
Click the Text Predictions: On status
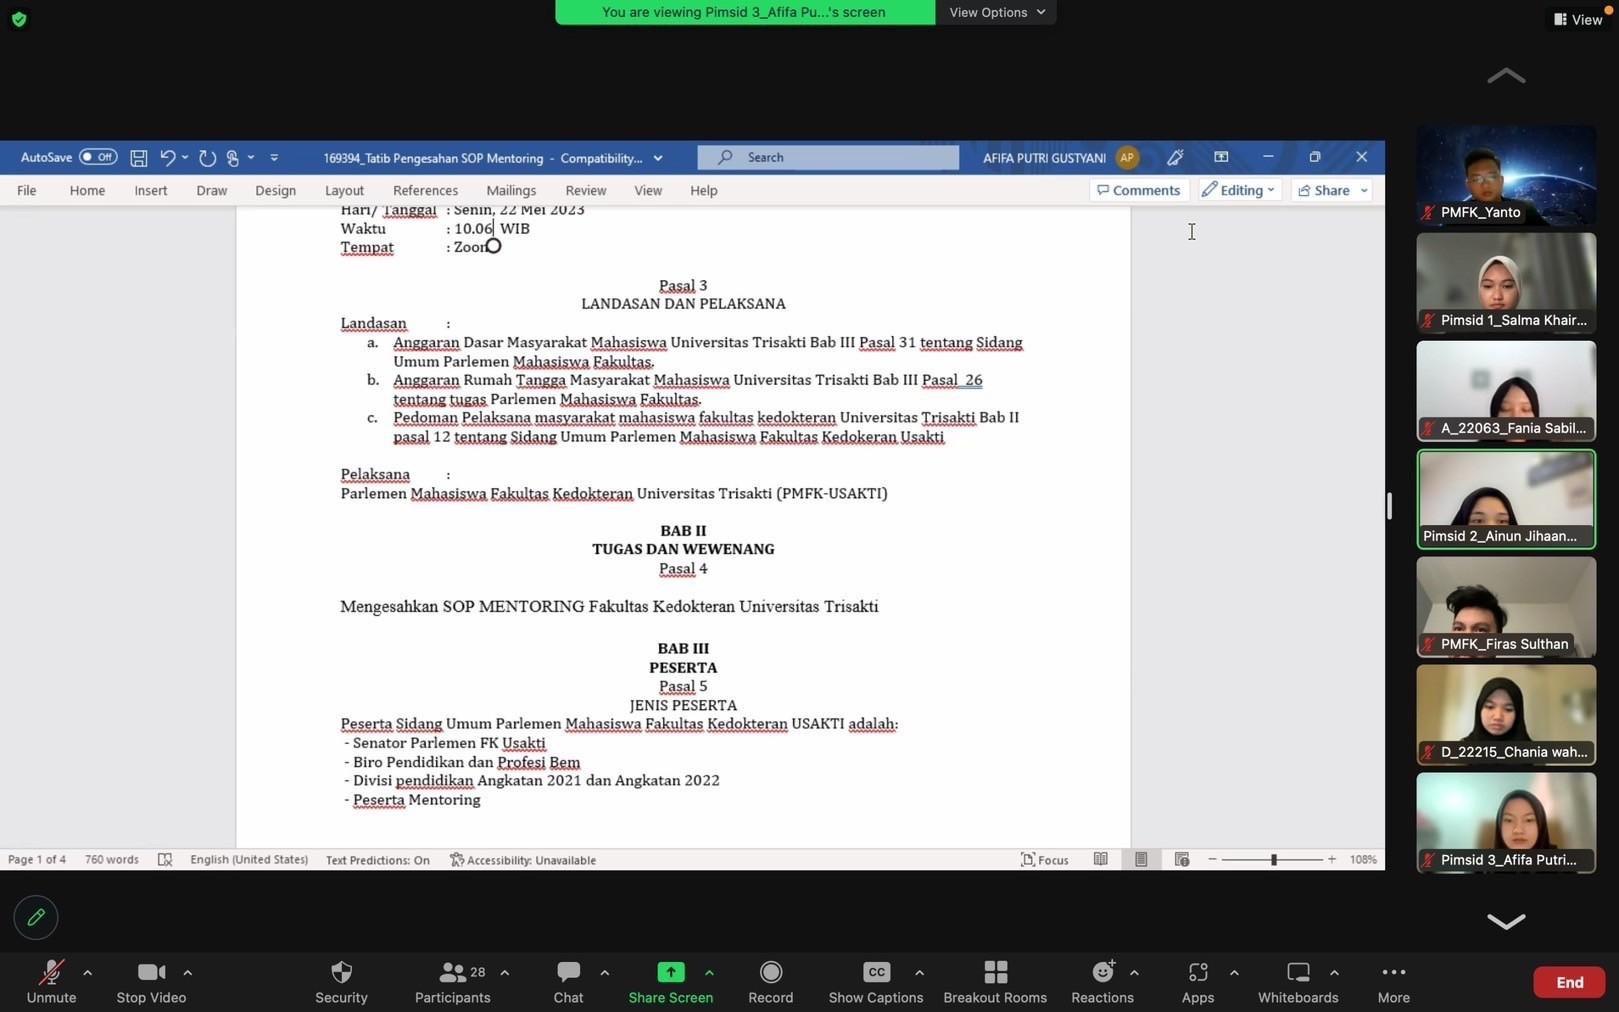coord(377,860)
